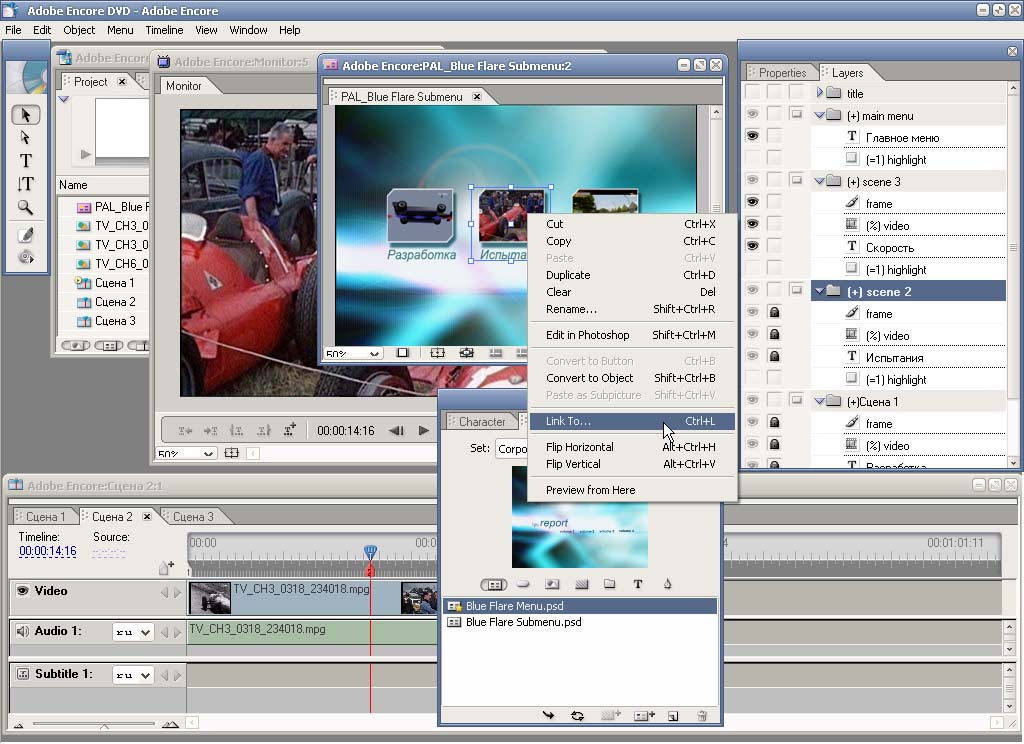The width and height of the screenshot is (1024, 744).
Task: Select the Zoom magnifier tool
Action: (26, 208)
